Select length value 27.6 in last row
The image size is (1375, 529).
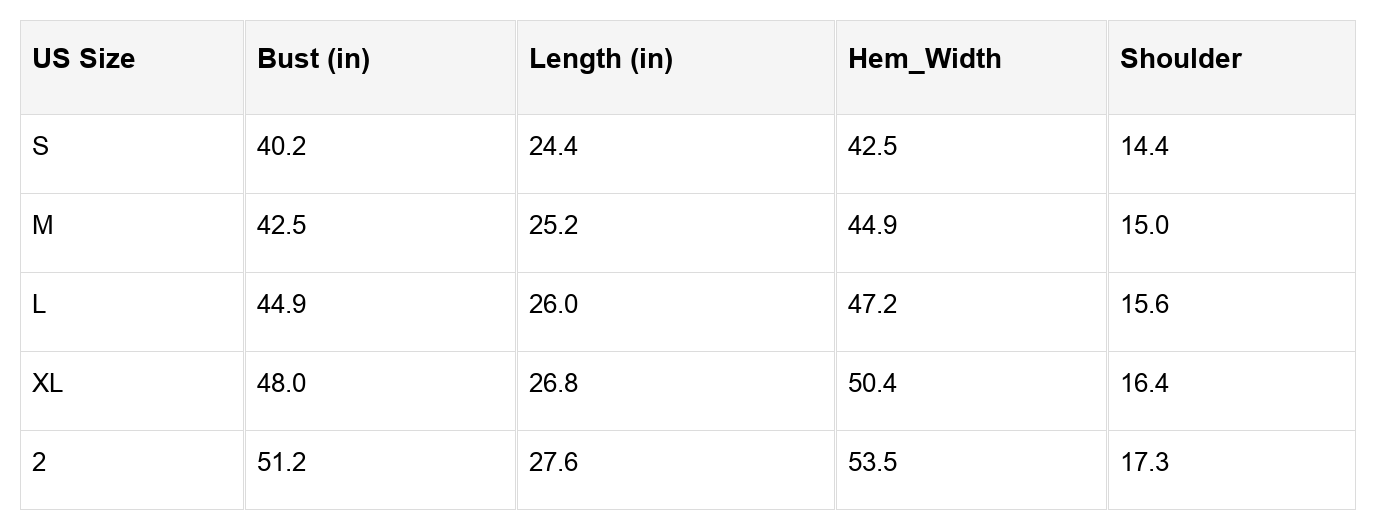[x=553, y=463]
